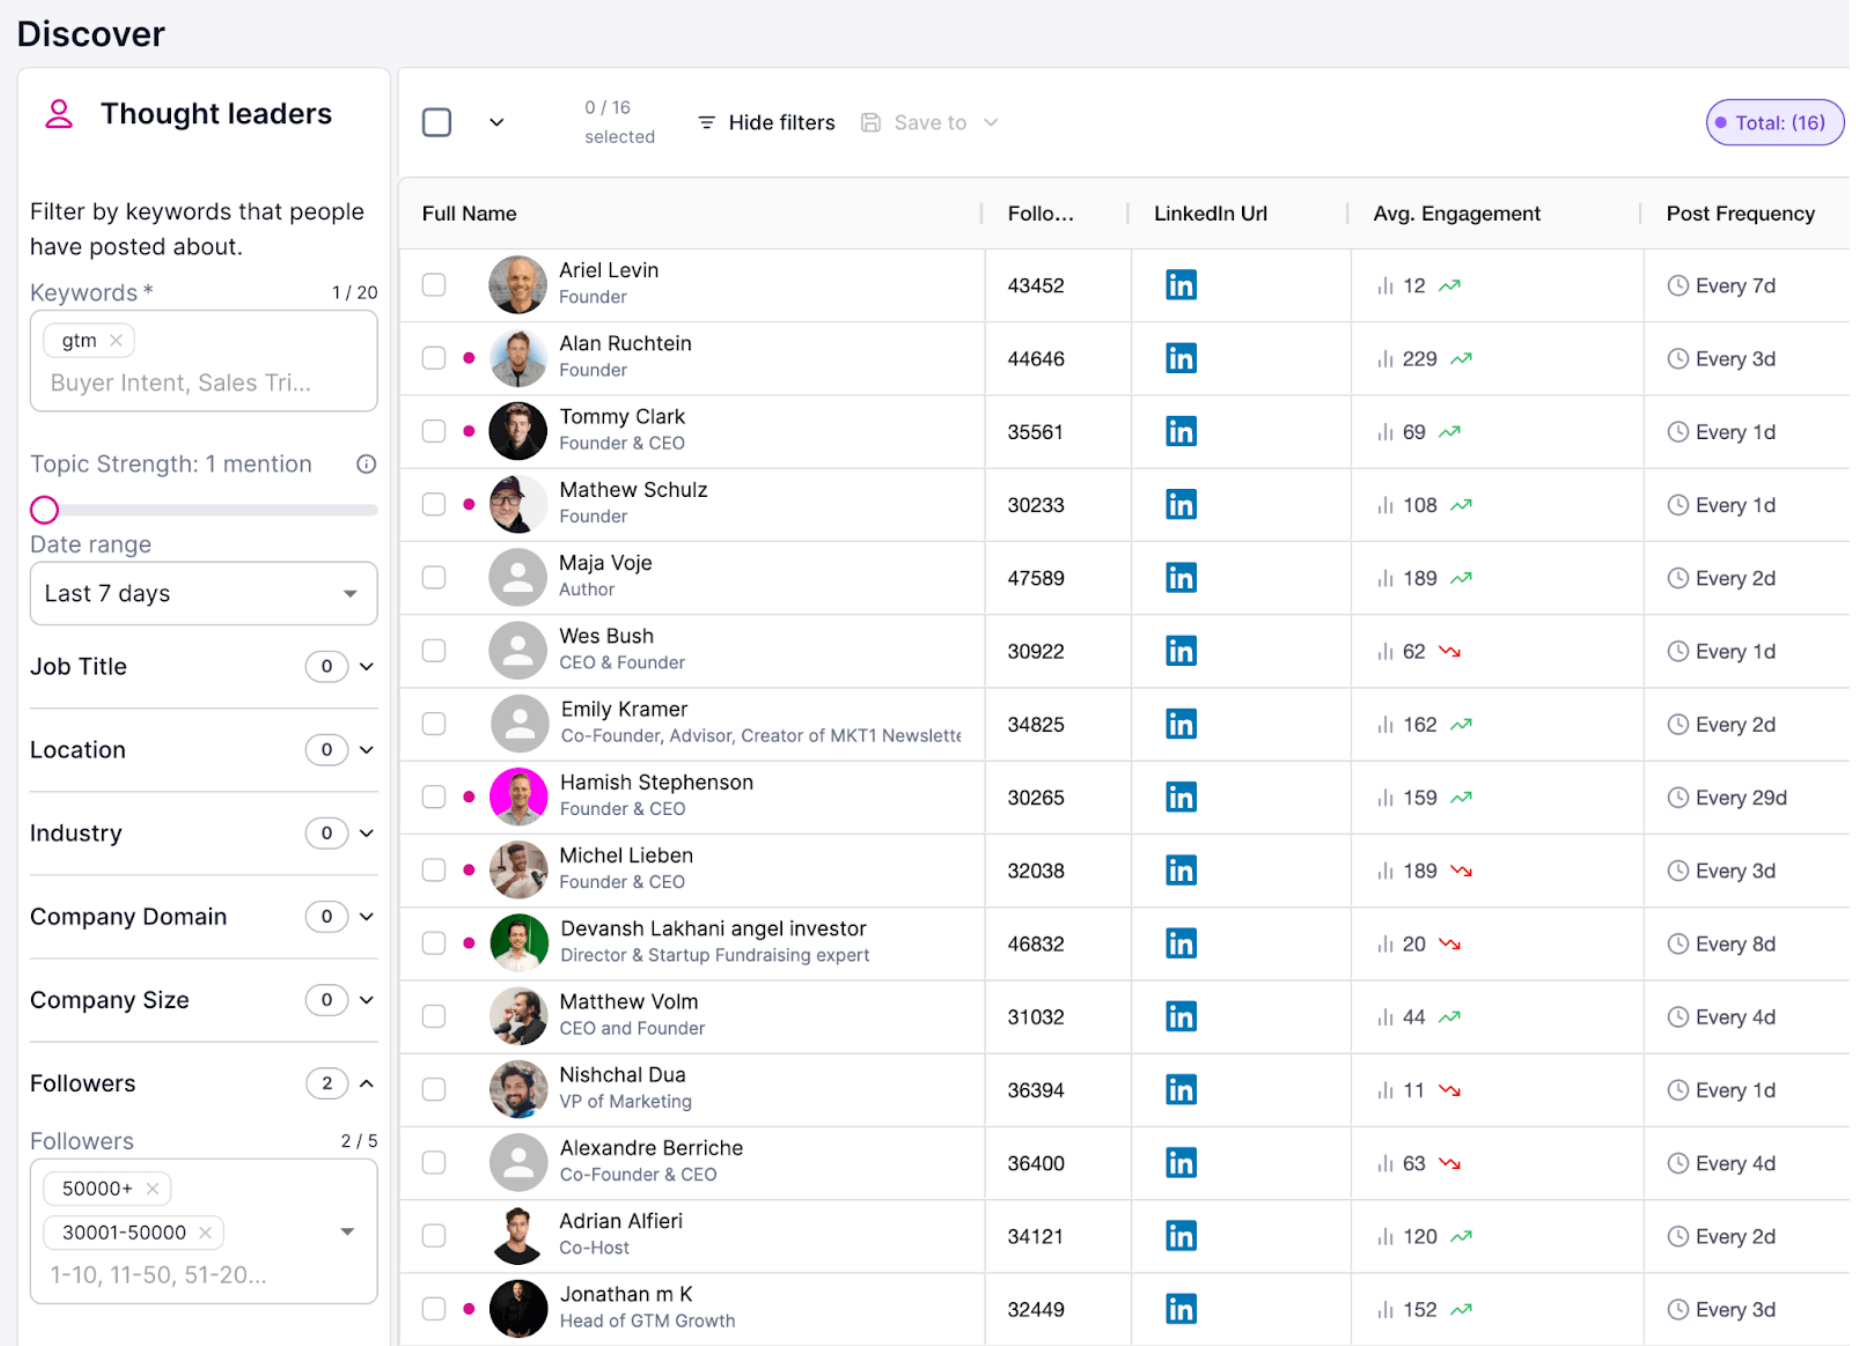This screenshot has height=1346, width=1856.
Task: Remove the gtm keyword tag
Action: (x=116, y=340)
